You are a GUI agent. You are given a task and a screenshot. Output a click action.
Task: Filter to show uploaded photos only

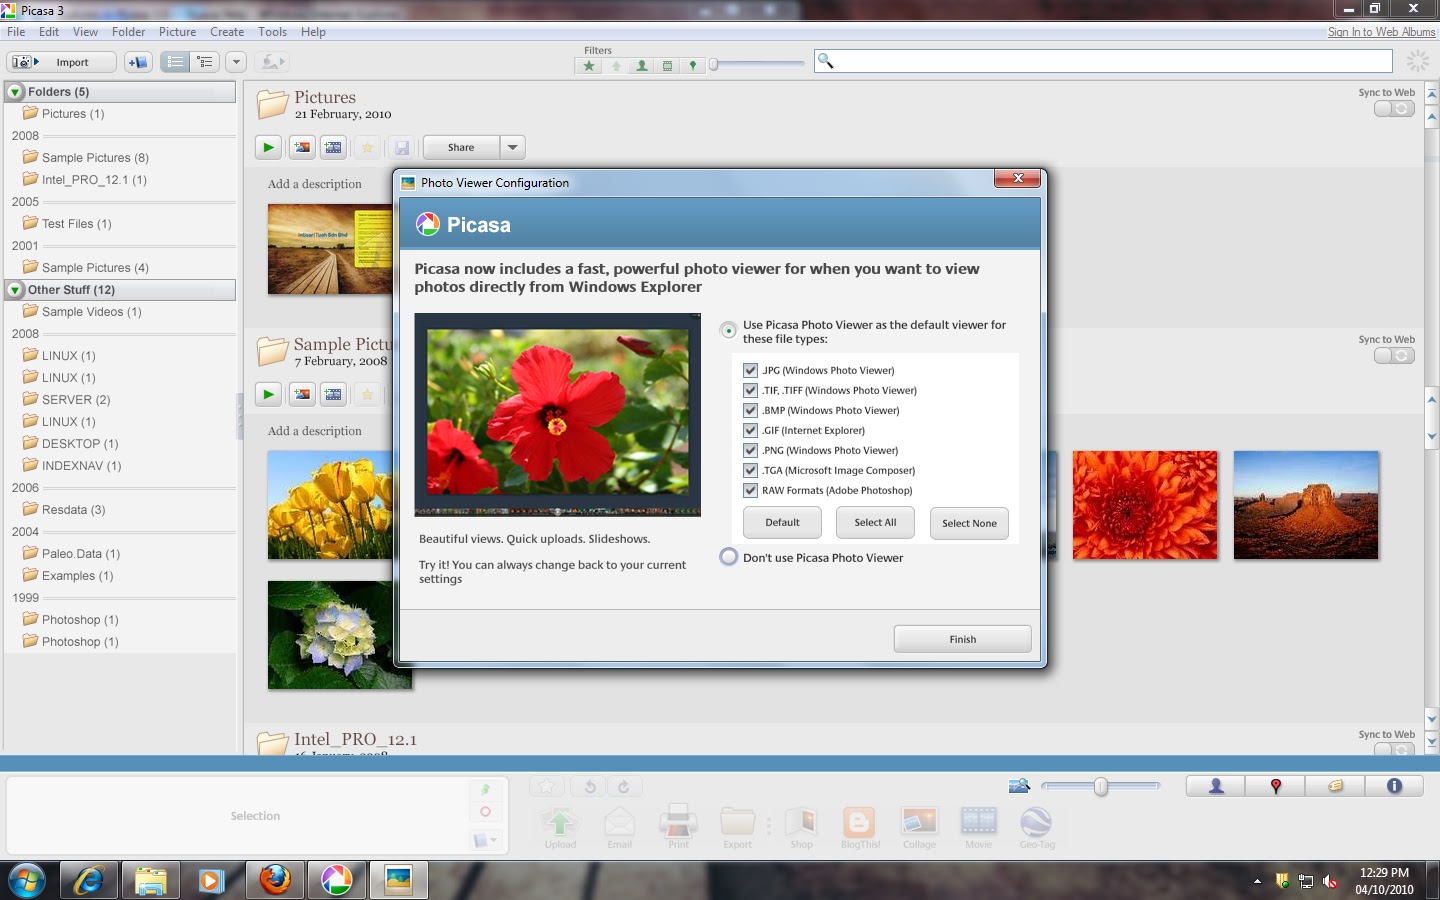616,66
